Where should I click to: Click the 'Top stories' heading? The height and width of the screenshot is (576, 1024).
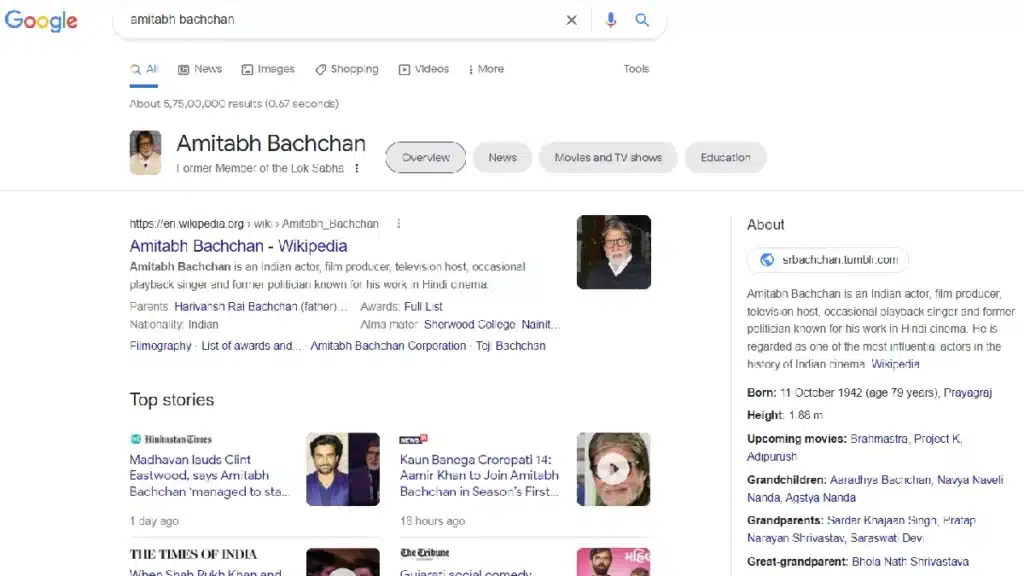(x=172, y=400)
